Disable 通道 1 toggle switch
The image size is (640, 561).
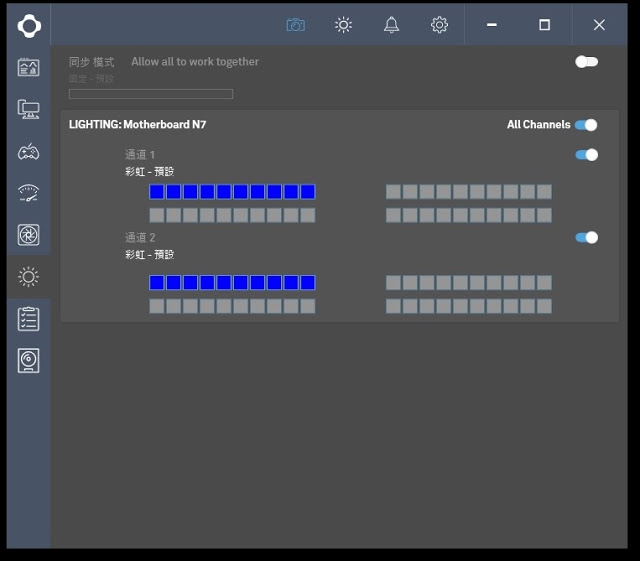tap(587, 155)
